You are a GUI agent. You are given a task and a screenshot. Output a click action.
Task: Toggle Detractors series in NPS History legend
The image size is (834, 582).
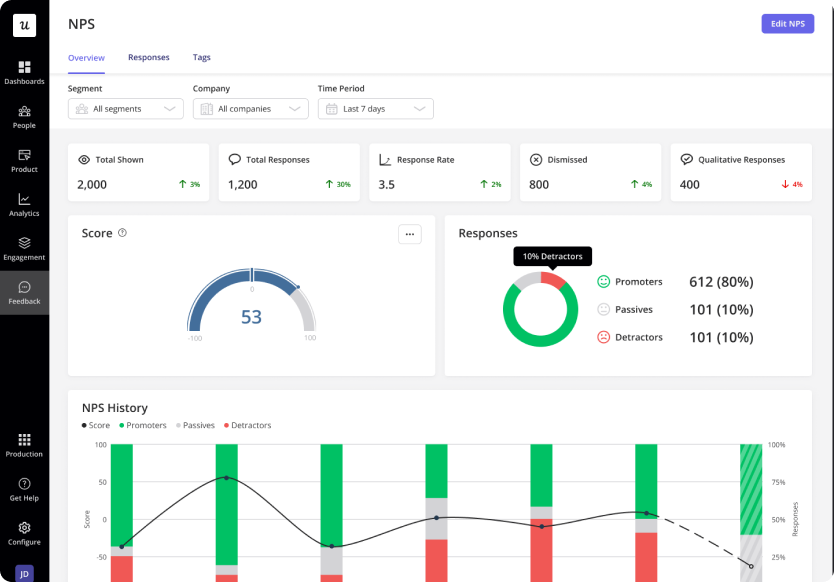point(248,425)
